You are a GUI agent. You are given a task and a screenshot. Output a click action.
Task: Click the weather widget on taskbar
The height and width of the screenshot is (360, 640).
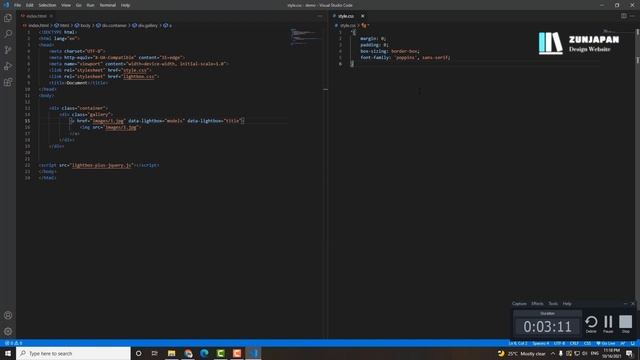[x=522, y=353]
